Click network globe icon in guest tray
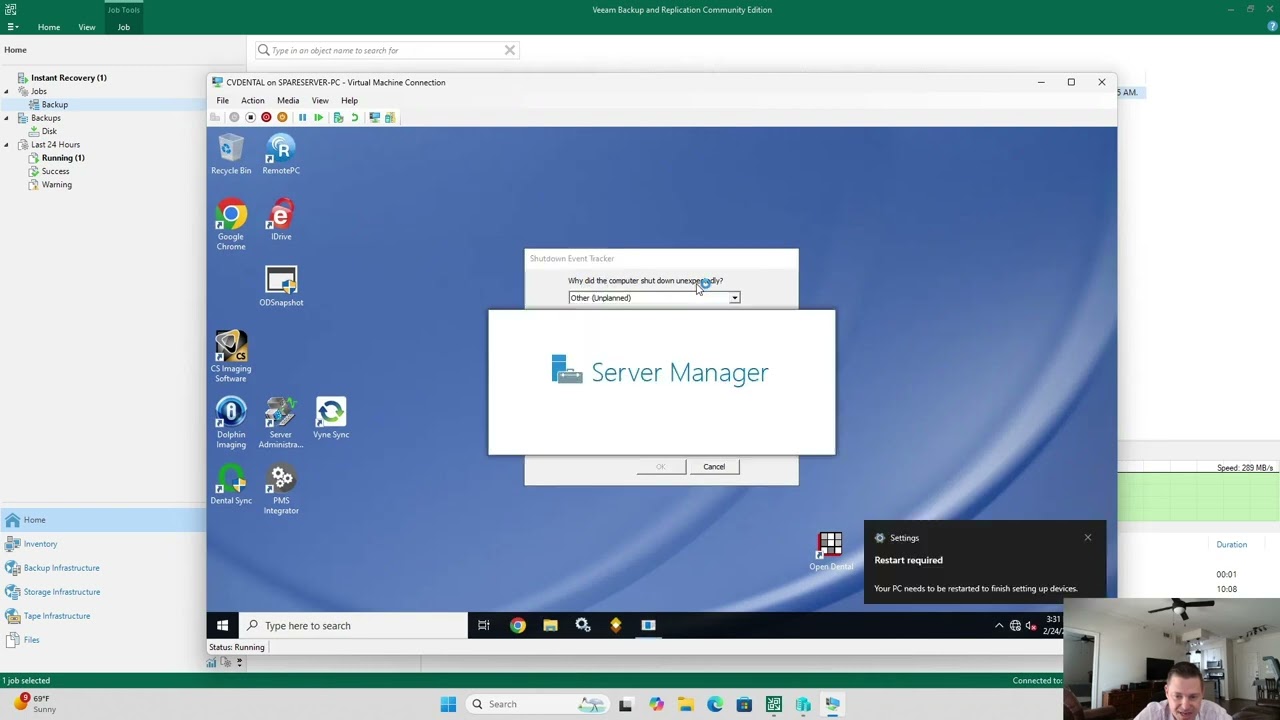Image resolution: width=1280 pixels, height=720 pixels. point(1015,626)
